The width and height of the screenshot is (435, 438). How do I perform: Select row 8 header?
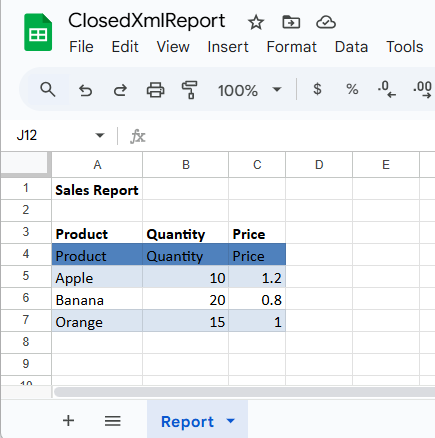(26, 342)
